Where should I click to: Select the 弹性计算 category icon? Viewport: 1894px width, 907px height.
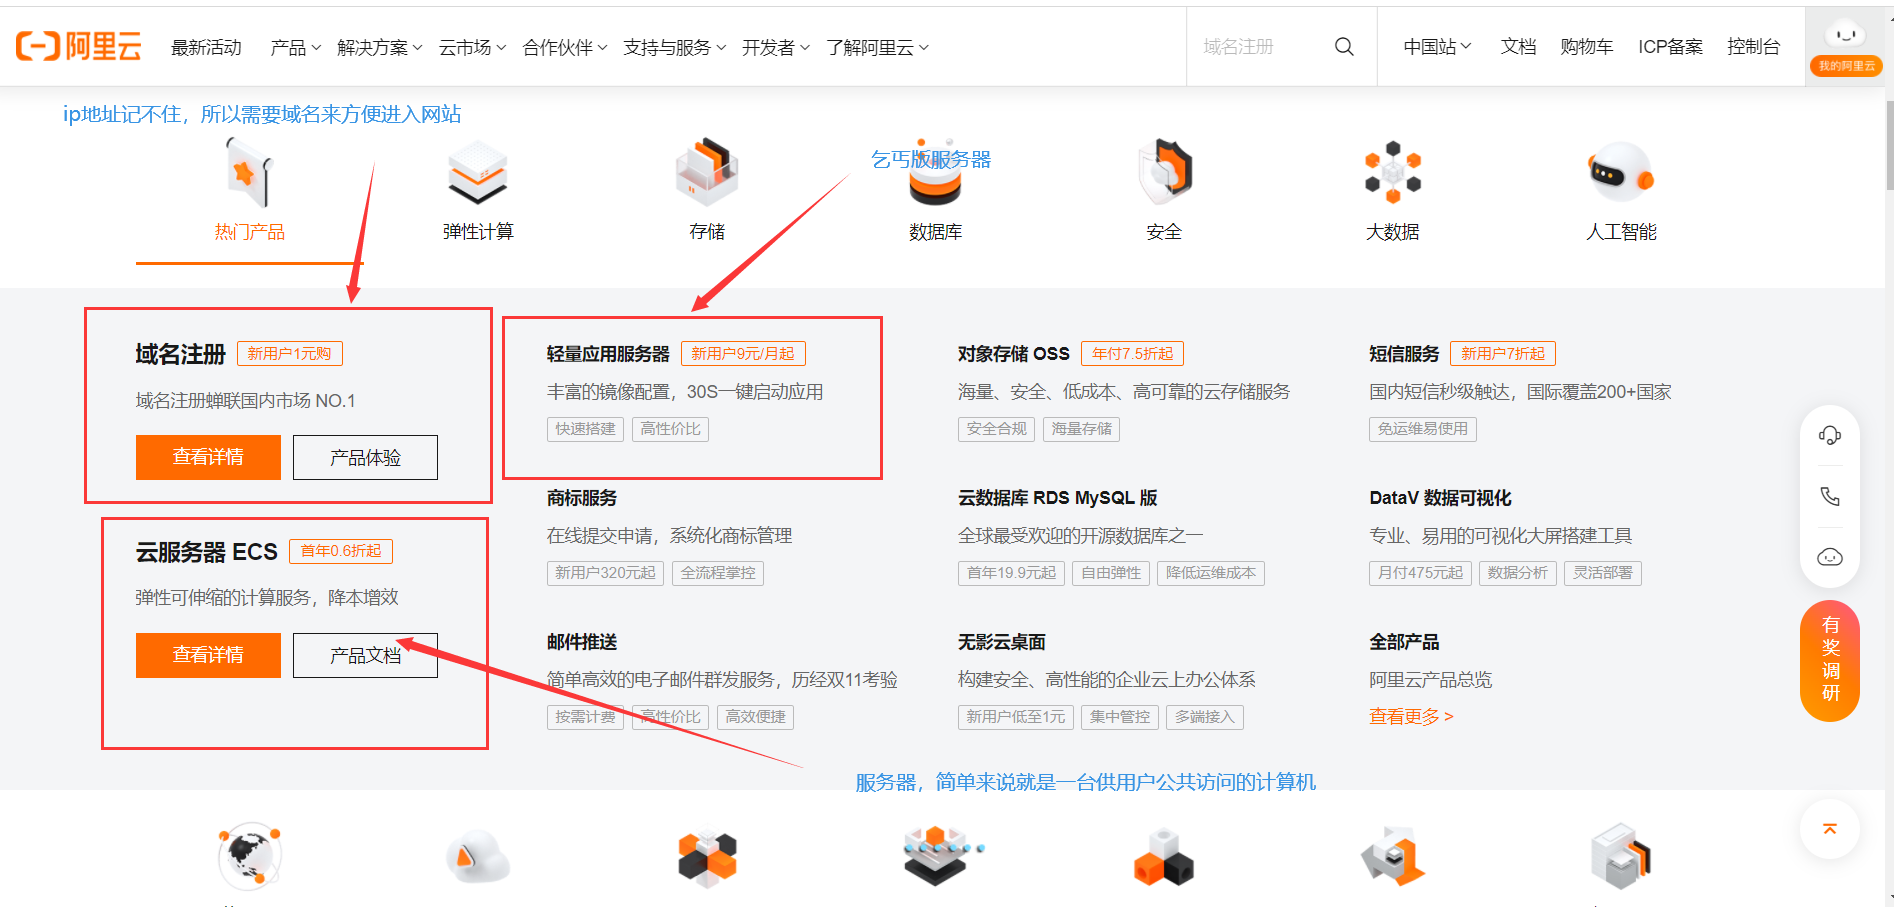coord(478,172)
